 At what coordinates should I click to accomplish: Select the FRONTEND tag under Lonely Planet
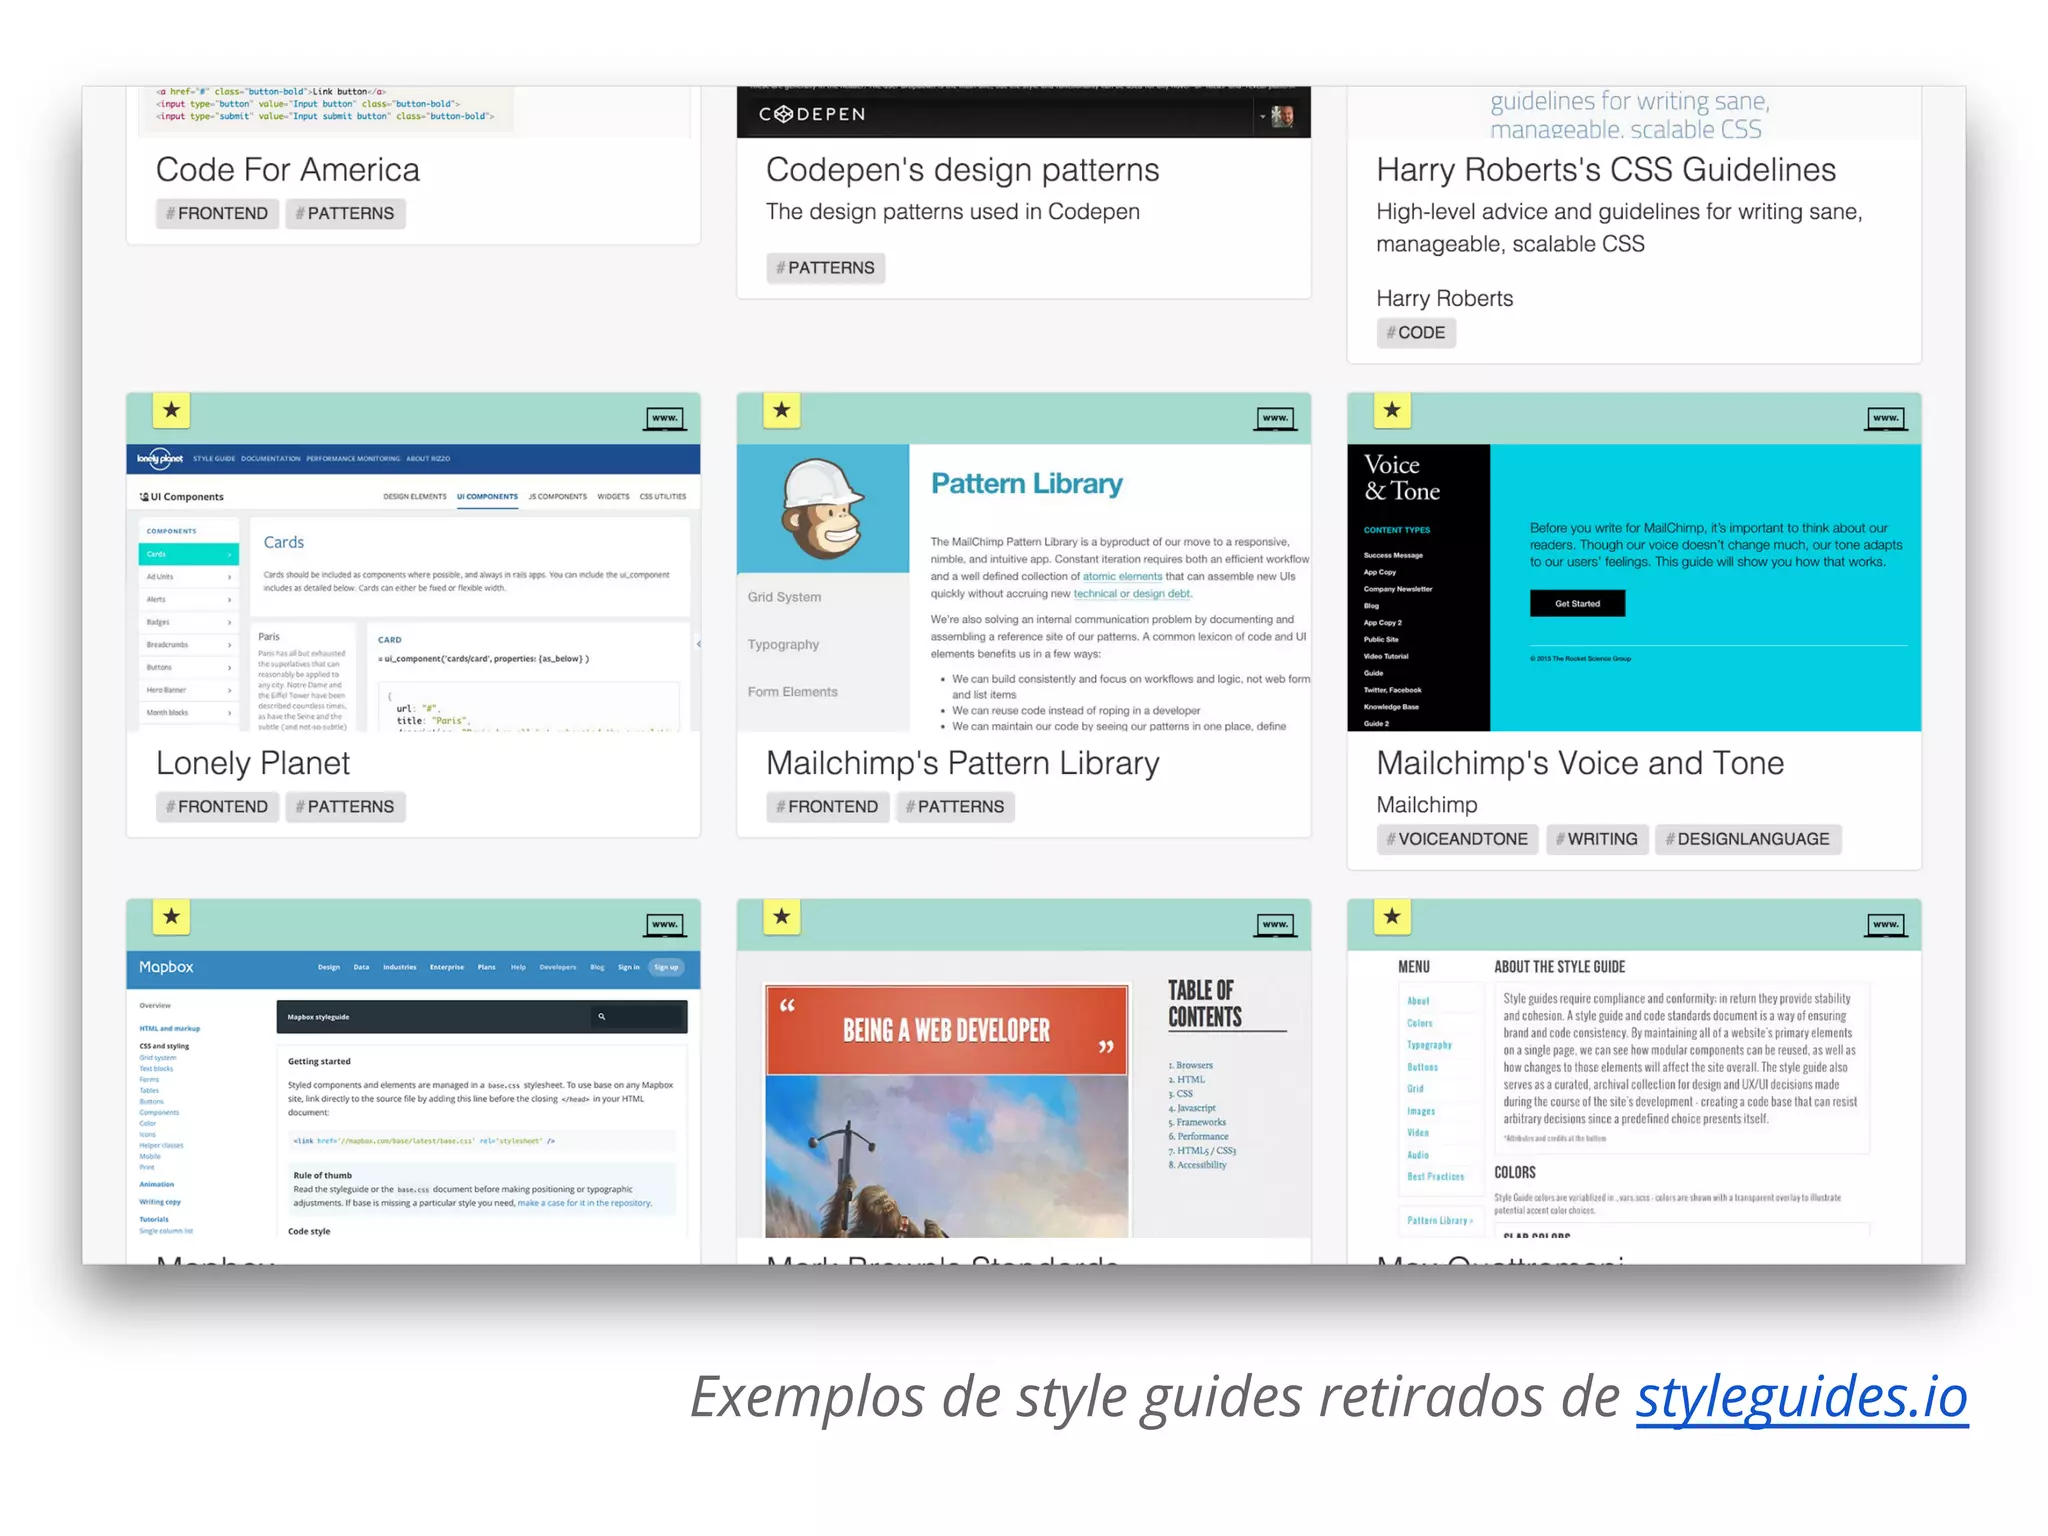(217, 806)
